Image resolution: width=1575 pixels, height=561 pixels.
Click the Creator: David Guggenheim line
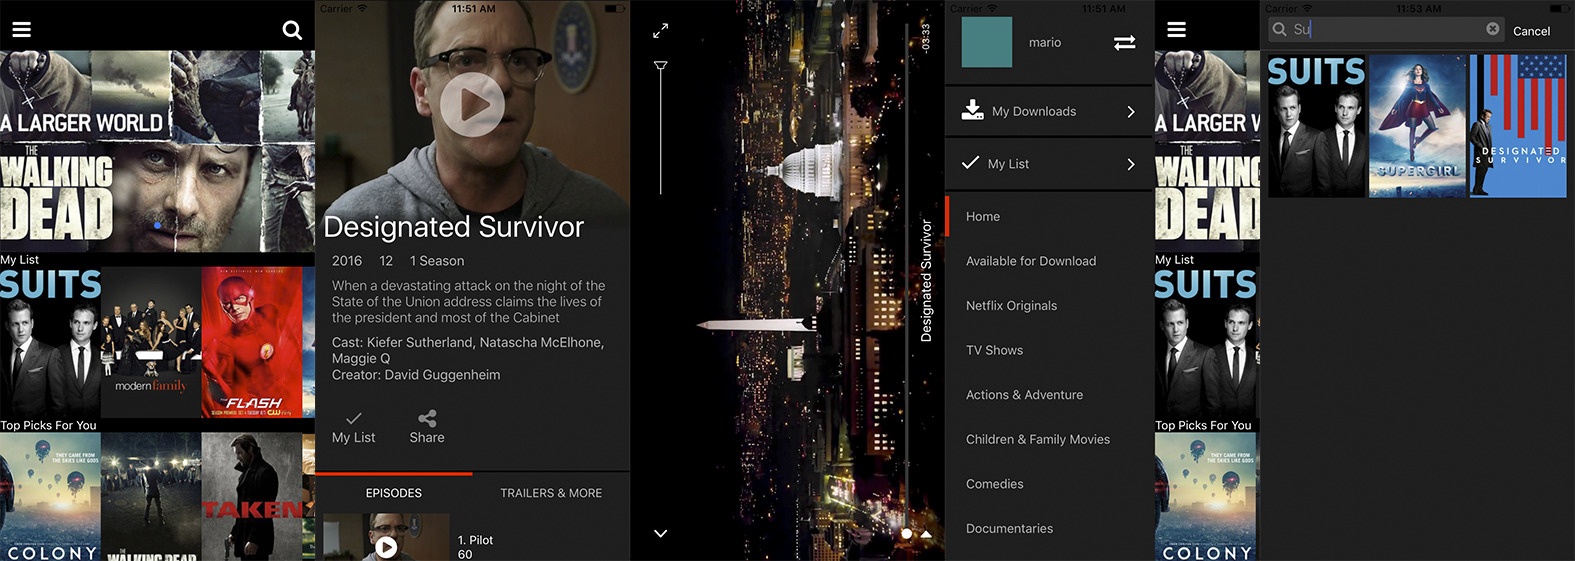(x=416, y=375)
